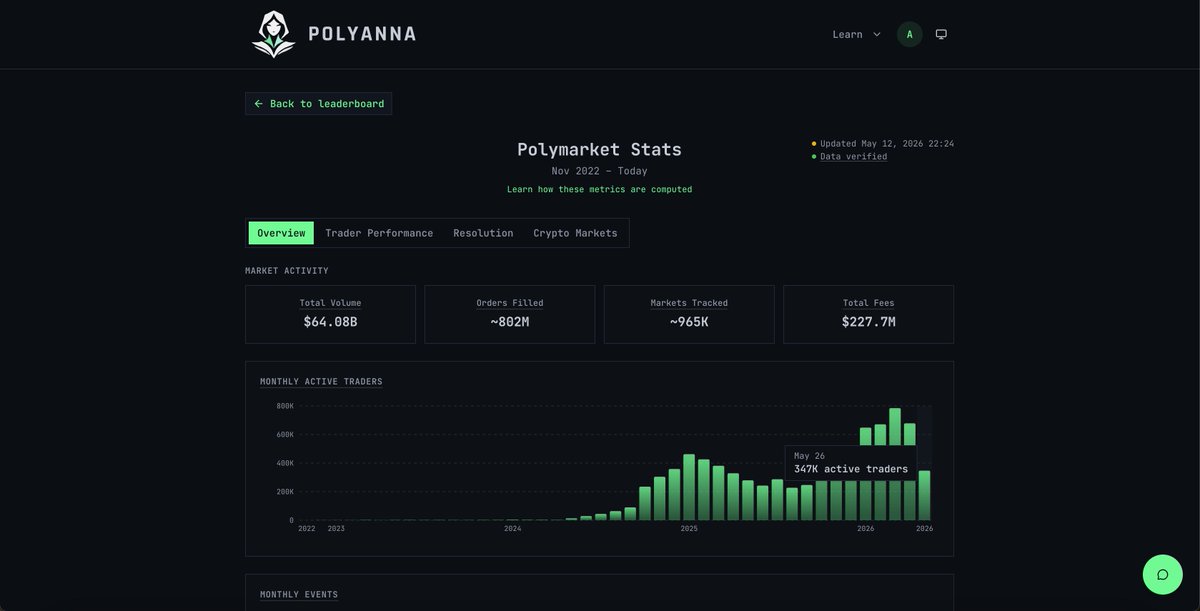This screenshot has height=611, width=1200.
Task: Click the Polyanna hooded figure logo
Action: pyautogui.click(x=273, y=34)
